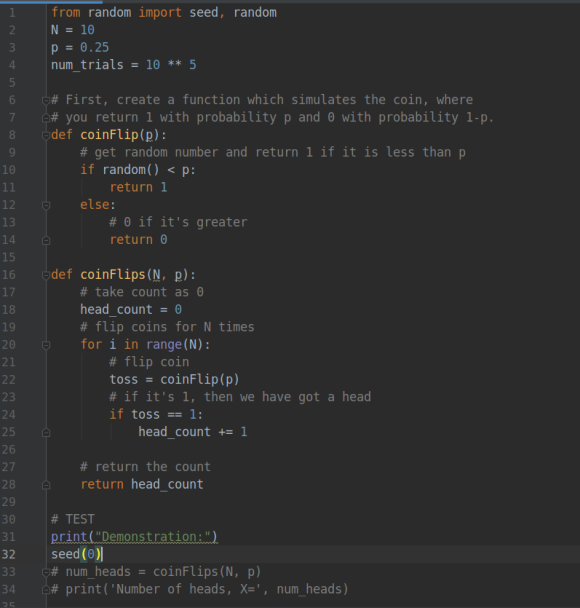Click comment starting '# First, create a function'

click(262, 100)
